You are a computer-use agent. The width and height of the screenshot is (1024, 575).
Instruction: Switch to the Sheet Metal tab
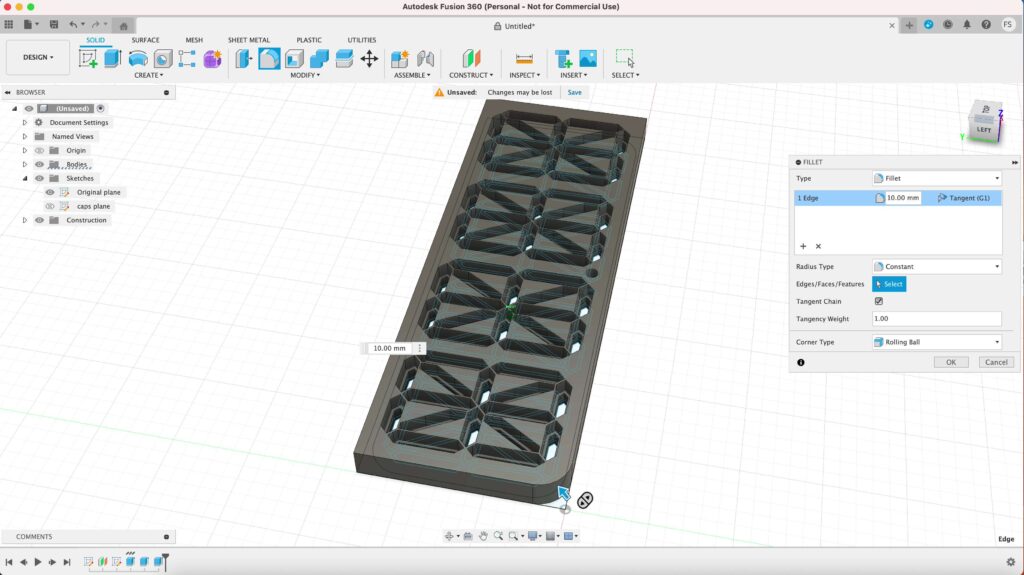click(249, 40)
